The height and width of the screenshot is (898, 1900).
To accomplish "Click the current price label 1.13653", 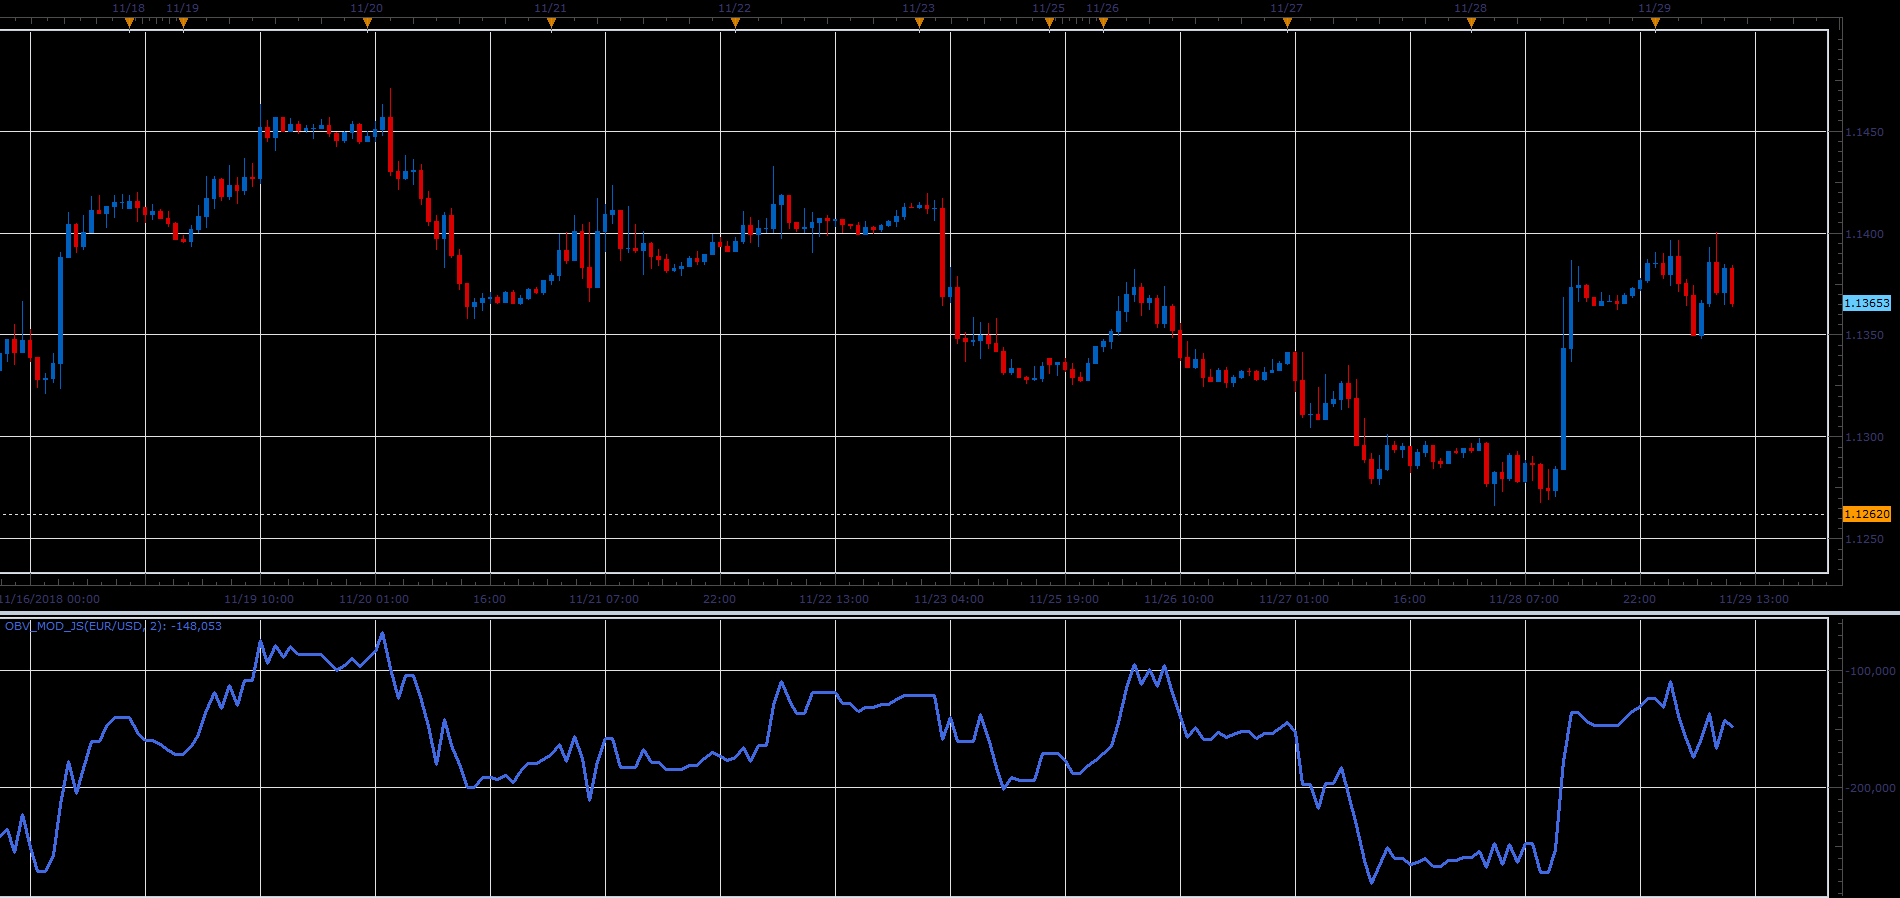I will pyautogui.click(x=1867, y=303).
